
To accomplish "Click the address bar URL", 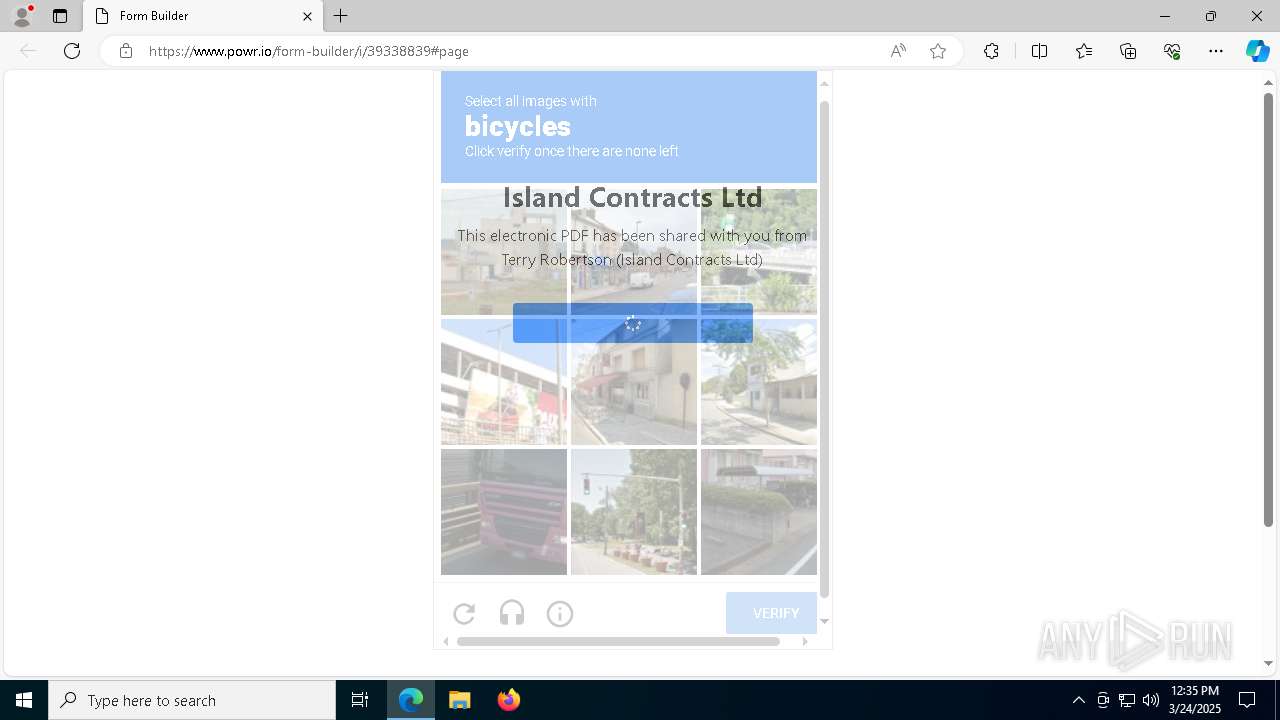I will (309, 51).
